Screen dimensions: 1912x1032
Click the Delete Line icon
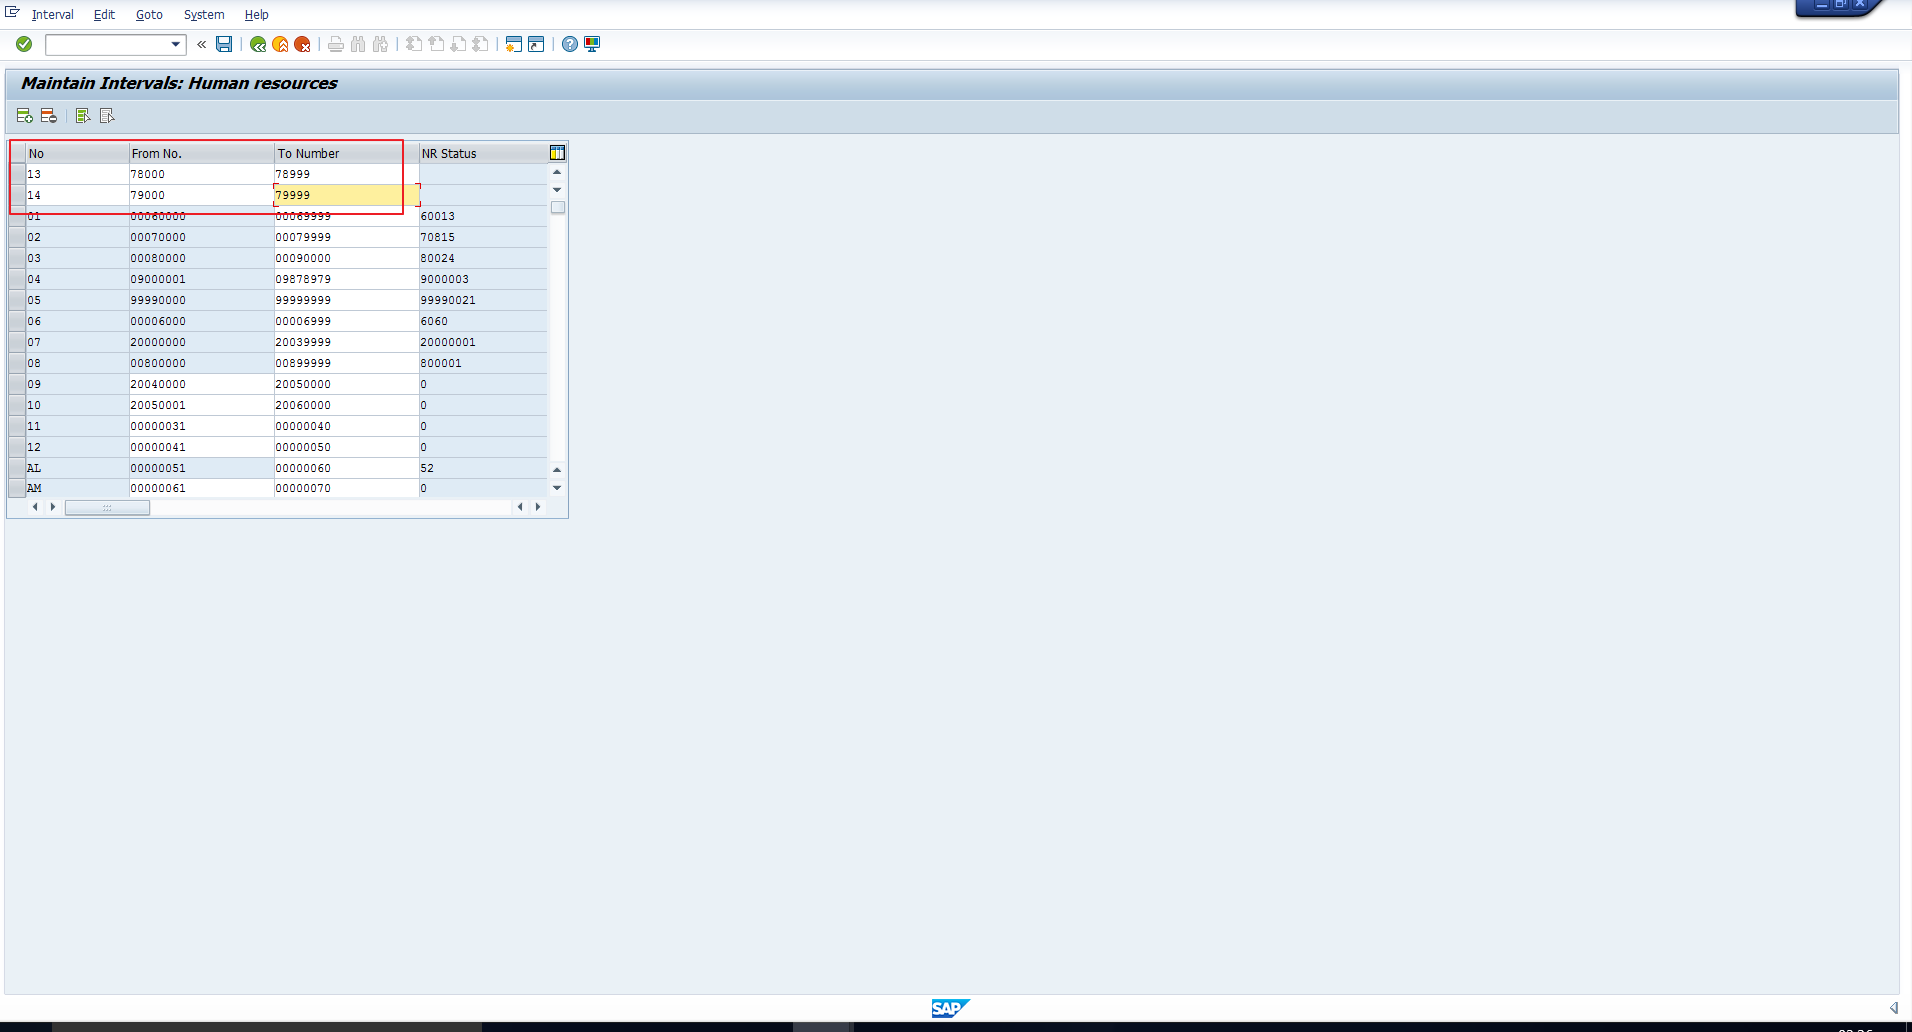48,116
